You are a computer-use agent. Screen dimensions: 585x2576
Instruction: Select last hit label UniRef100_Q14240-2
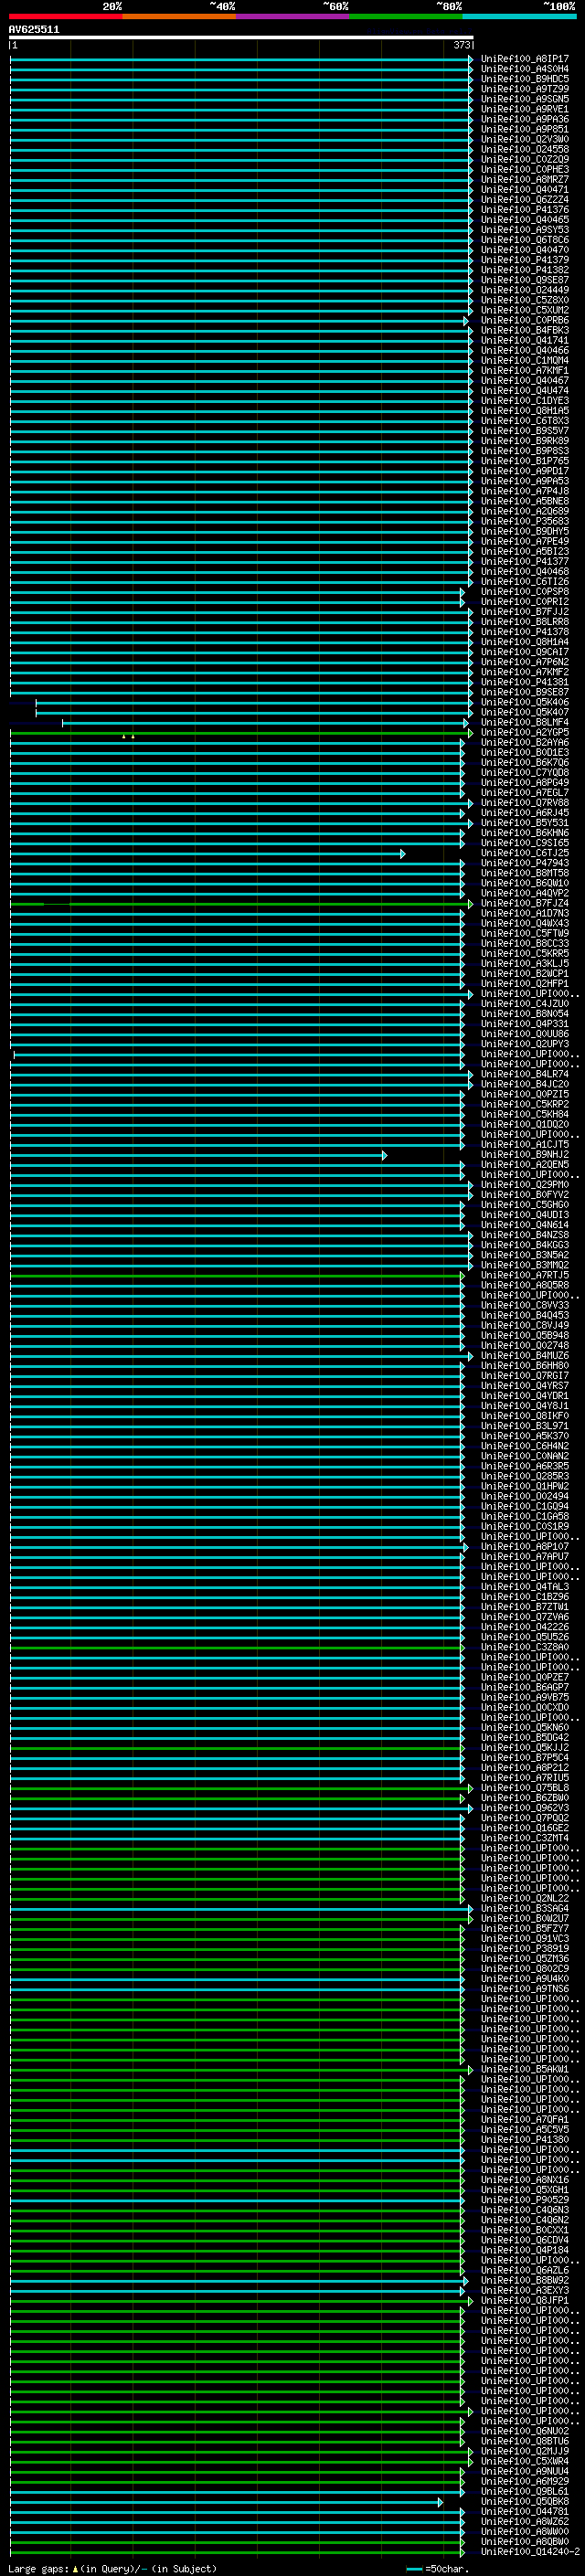(x=529, y=2552)
